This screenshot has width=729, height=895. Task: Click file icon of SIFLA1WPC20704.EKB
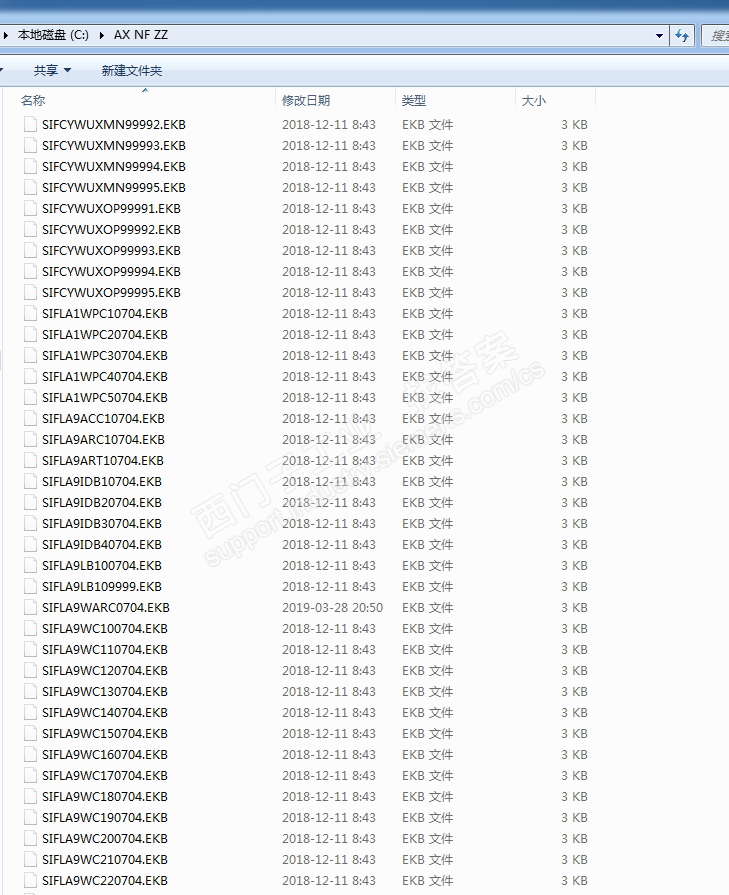tap(31, 334)
